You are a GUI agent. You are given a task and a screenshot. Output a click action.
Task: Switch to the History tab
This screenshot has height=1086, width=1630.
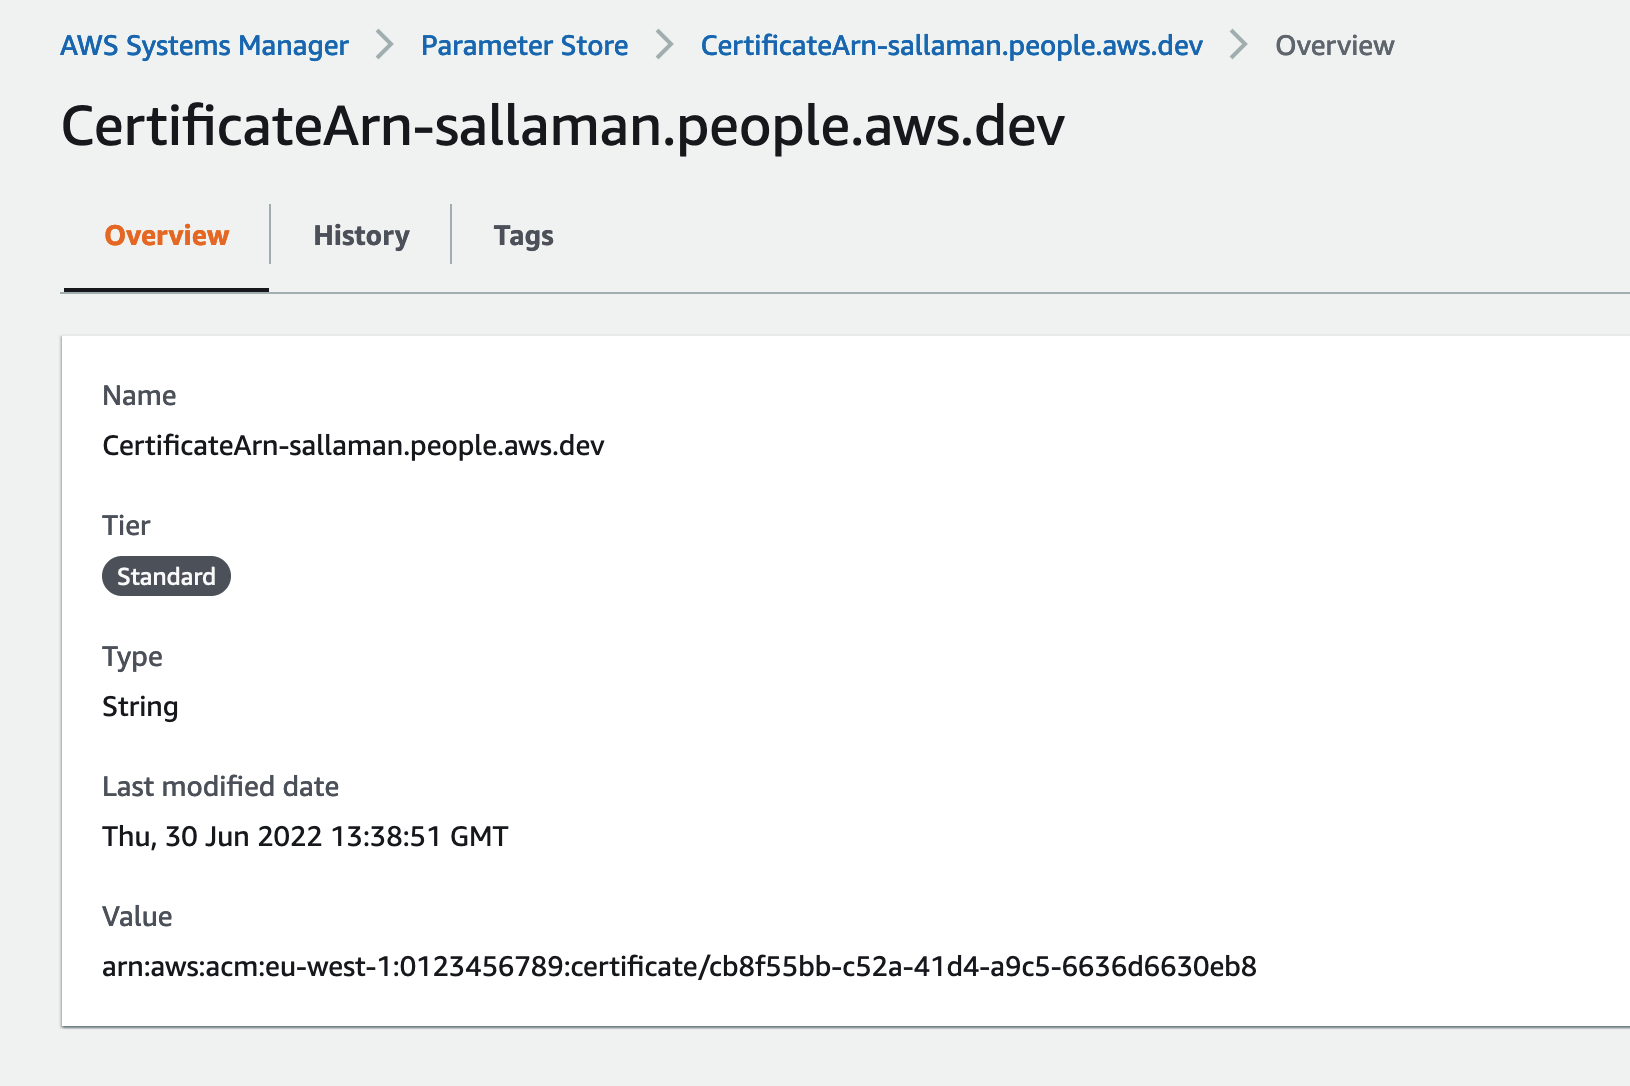point(361,236)
